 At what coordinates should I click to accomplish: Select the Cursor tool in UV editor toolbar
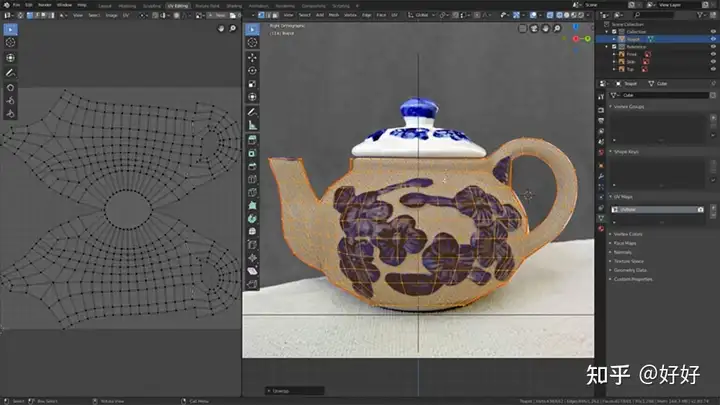pos(10,43)
